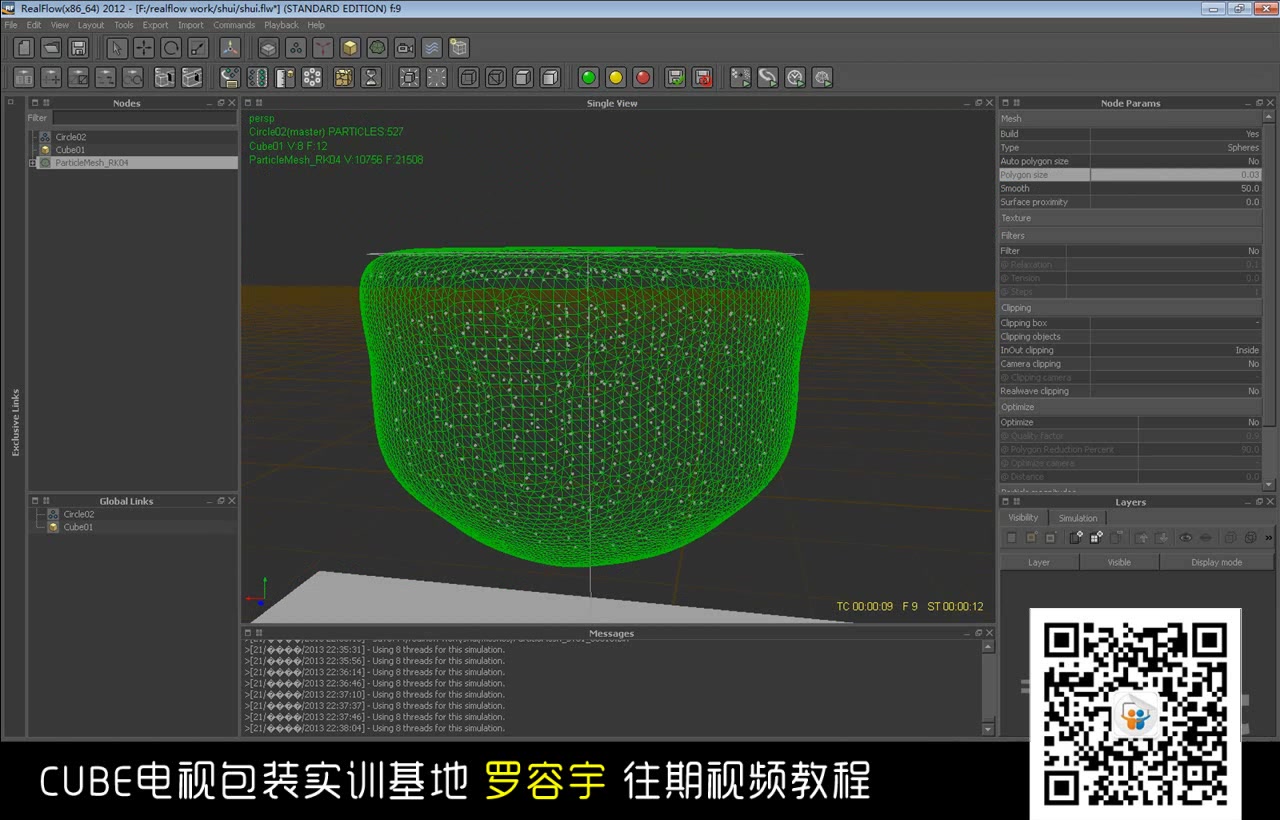Click the clock play icon in toolbar
Viewport: 1280px width, 820px height.
pos(795,78)
